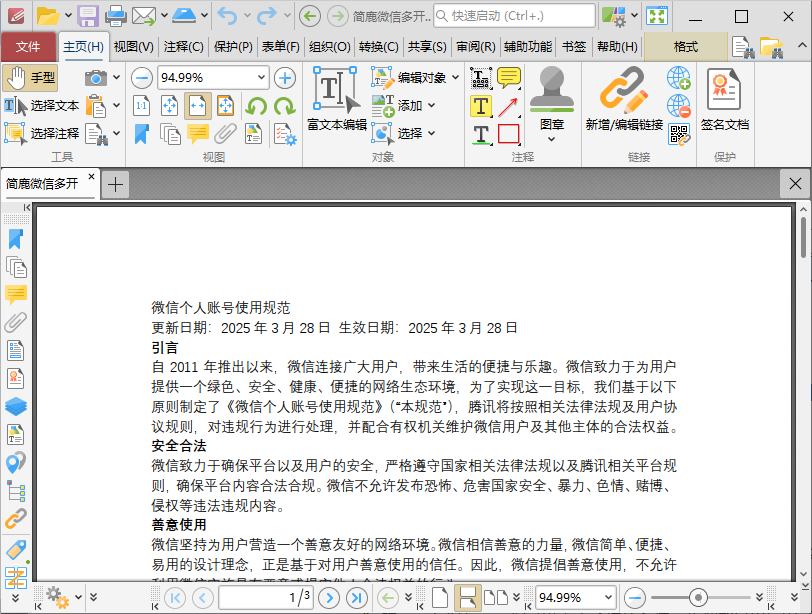Open the Bookmarks panel in the sidebar

[15, 238]
